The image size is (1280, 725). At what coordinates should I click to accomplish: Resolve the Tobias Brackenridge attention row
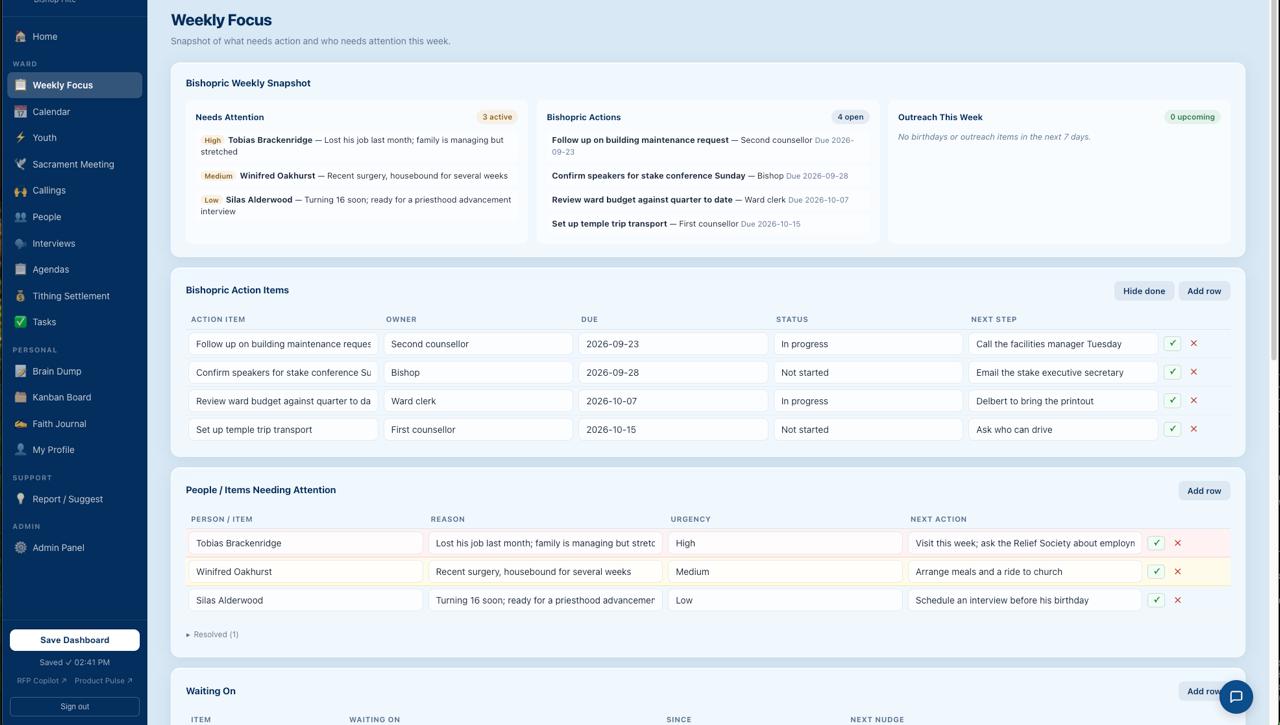click(1156, 543)
